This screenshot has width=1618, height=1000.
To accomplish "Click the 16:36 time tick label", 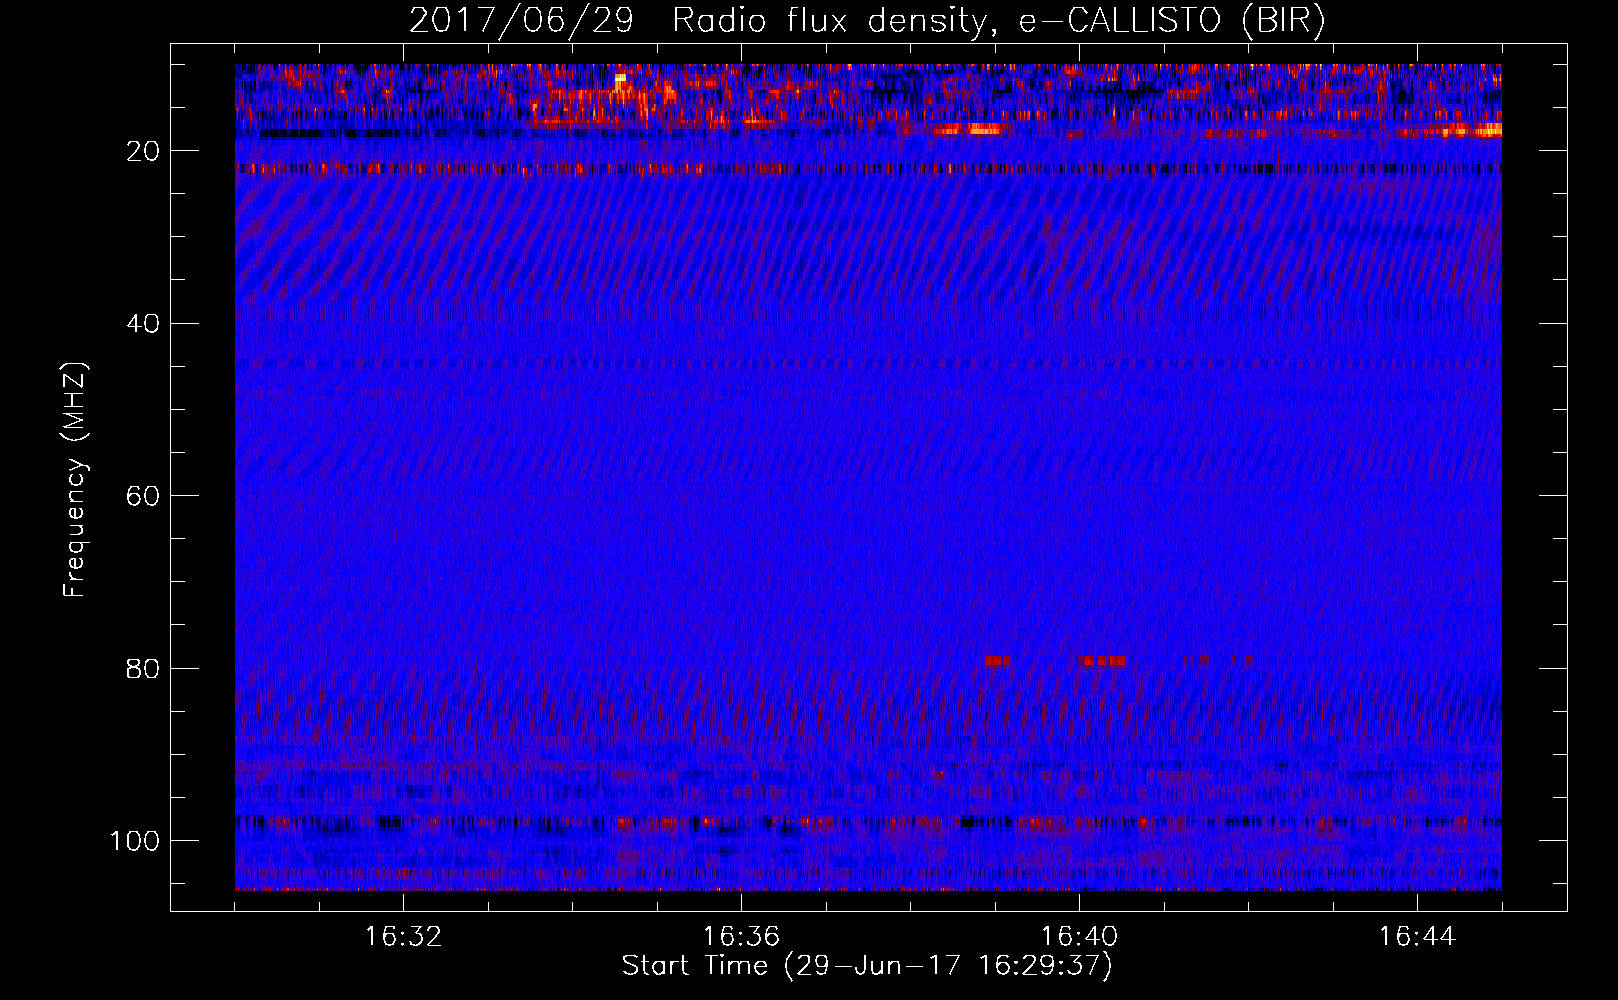I will pos(741,937).
